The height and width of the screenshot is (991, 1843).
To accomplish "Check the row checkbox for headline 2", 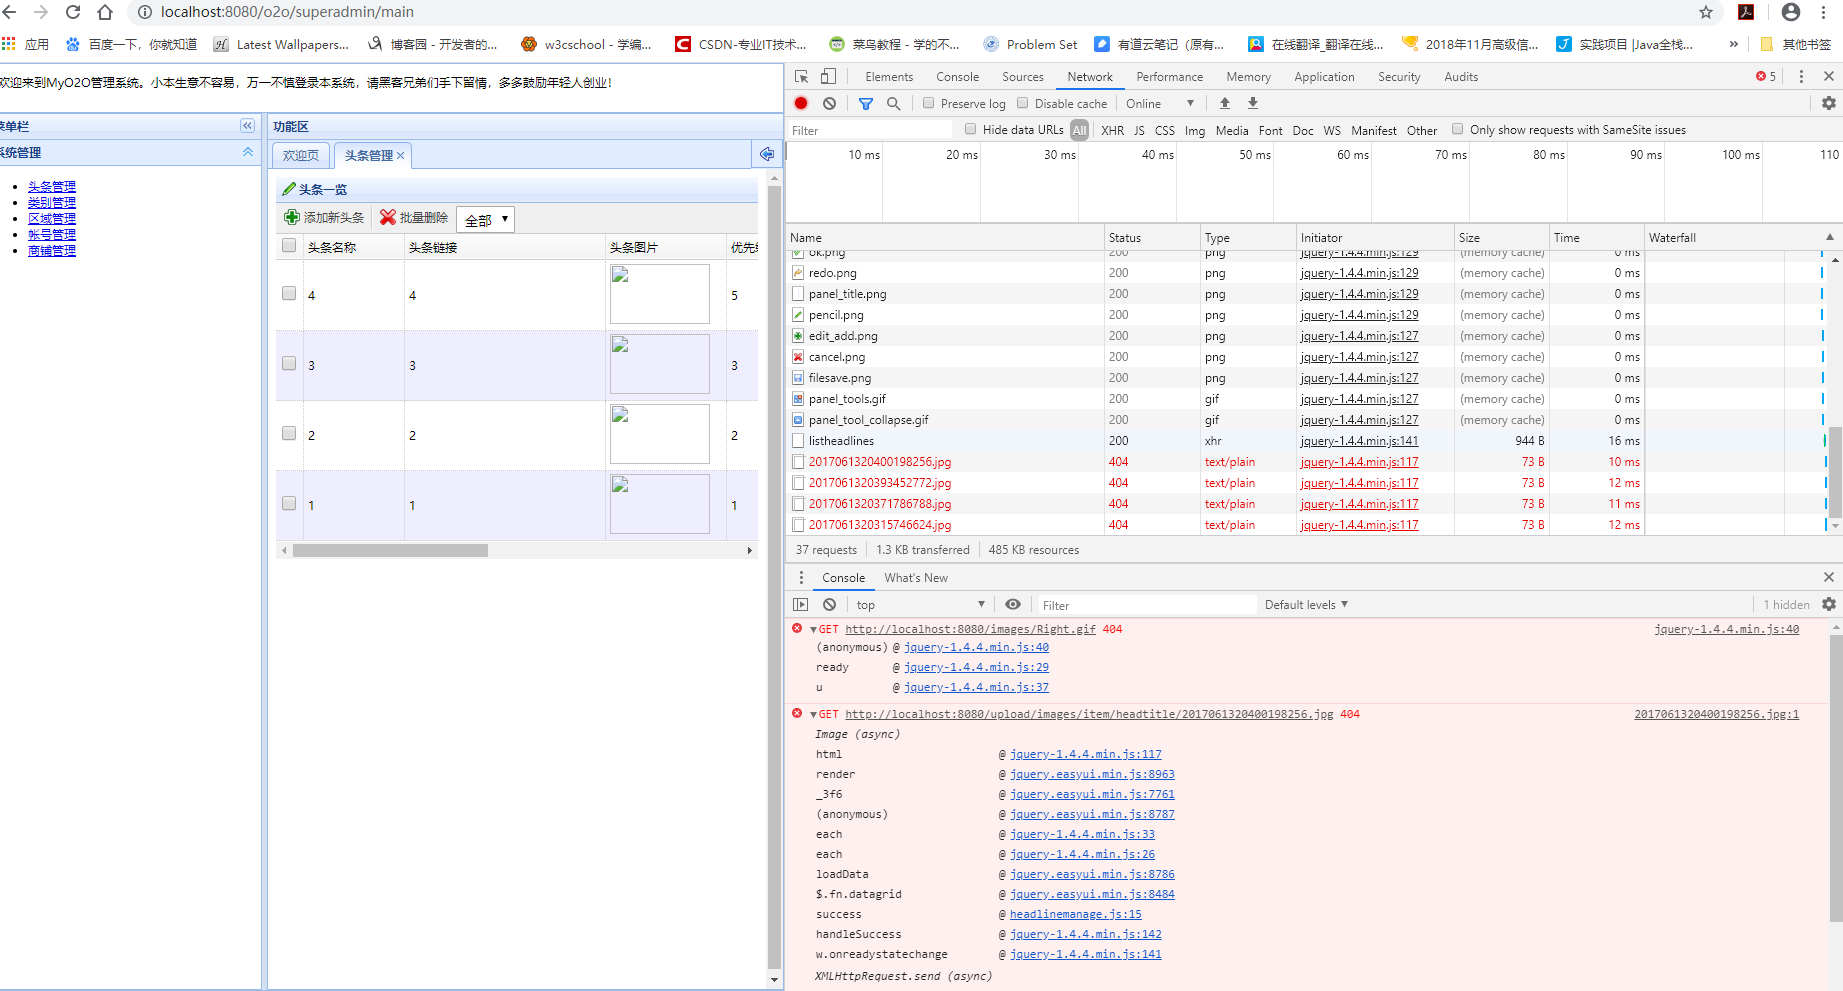I will click(x=289, y=433).
